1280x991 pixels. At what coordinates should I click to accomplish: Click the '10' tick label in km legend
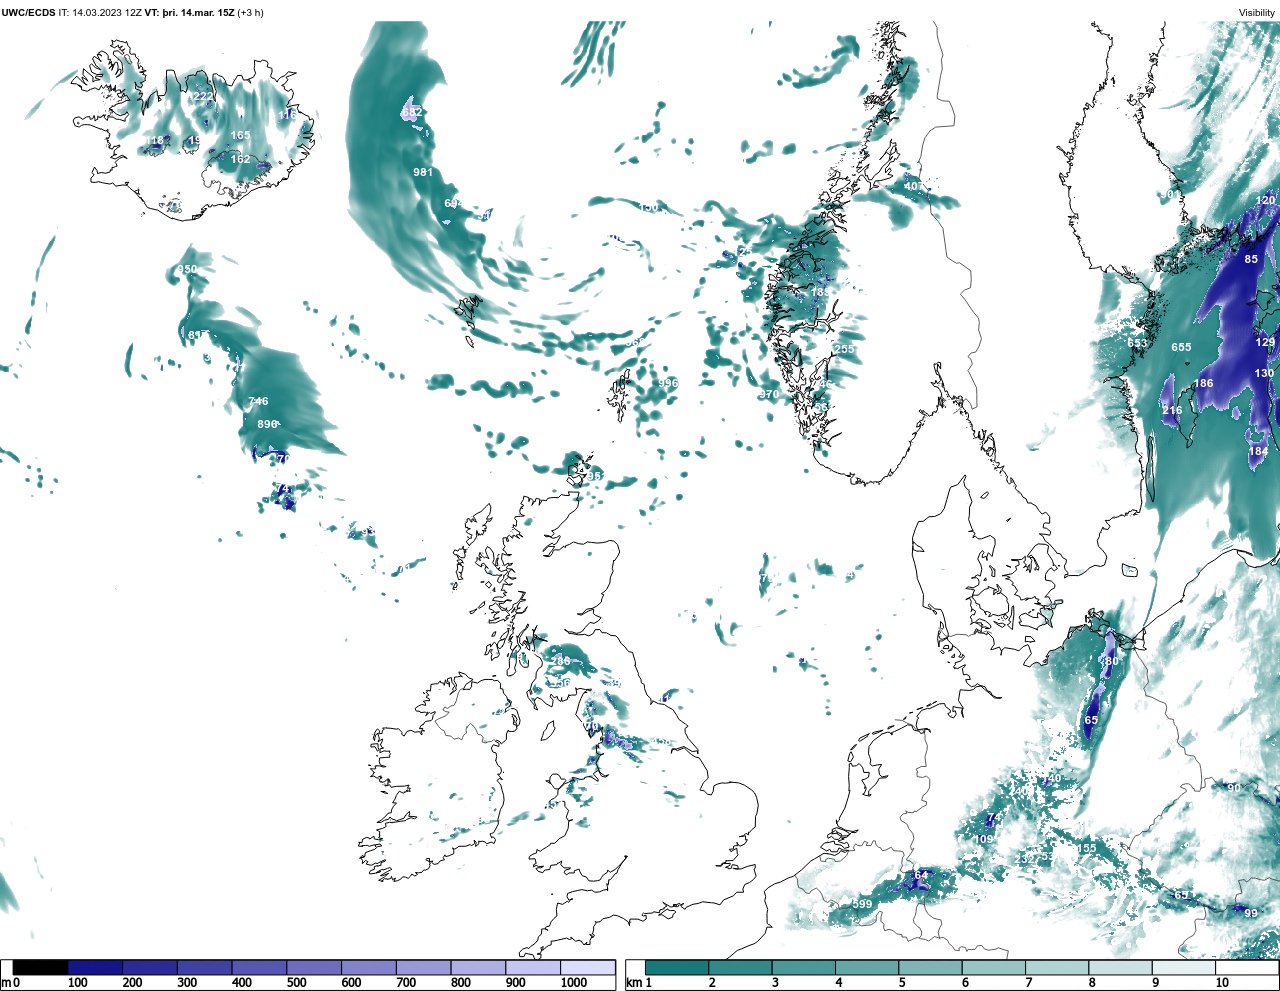click(1222, 983)
